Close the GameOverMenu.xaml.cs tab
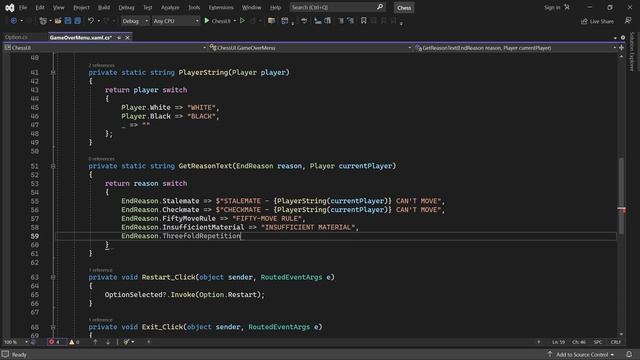The height and width of the screenshot is (360, 640). click(127, 38)
